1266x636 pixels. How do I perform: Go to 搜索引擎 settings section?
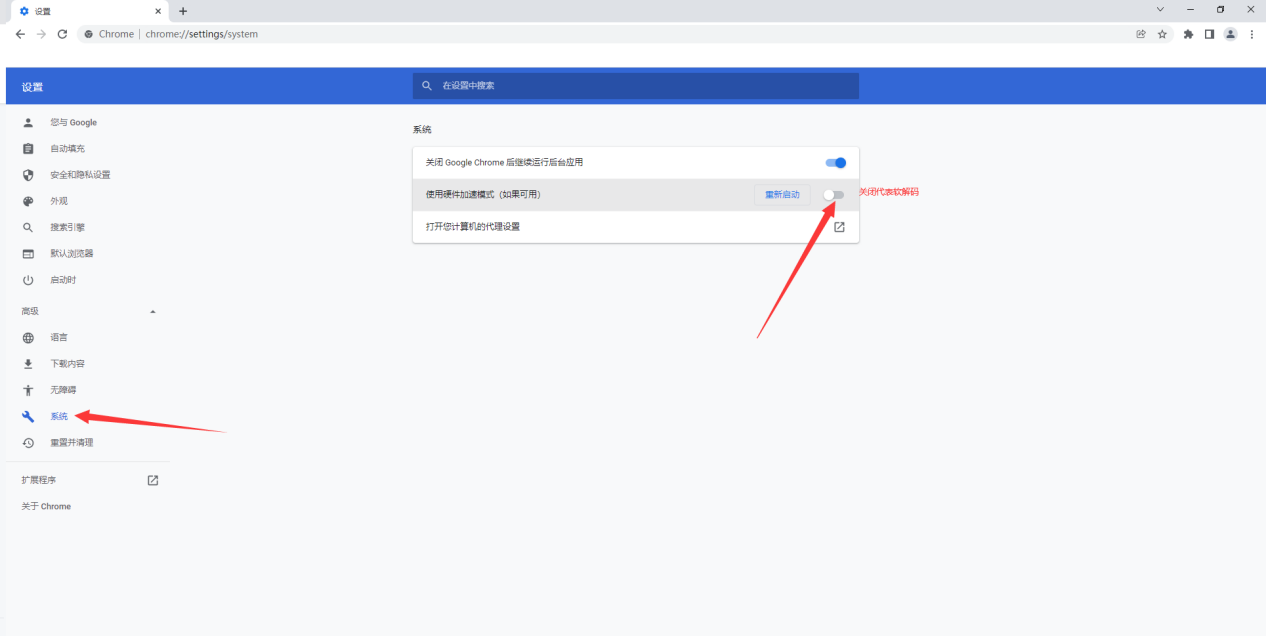67,227
